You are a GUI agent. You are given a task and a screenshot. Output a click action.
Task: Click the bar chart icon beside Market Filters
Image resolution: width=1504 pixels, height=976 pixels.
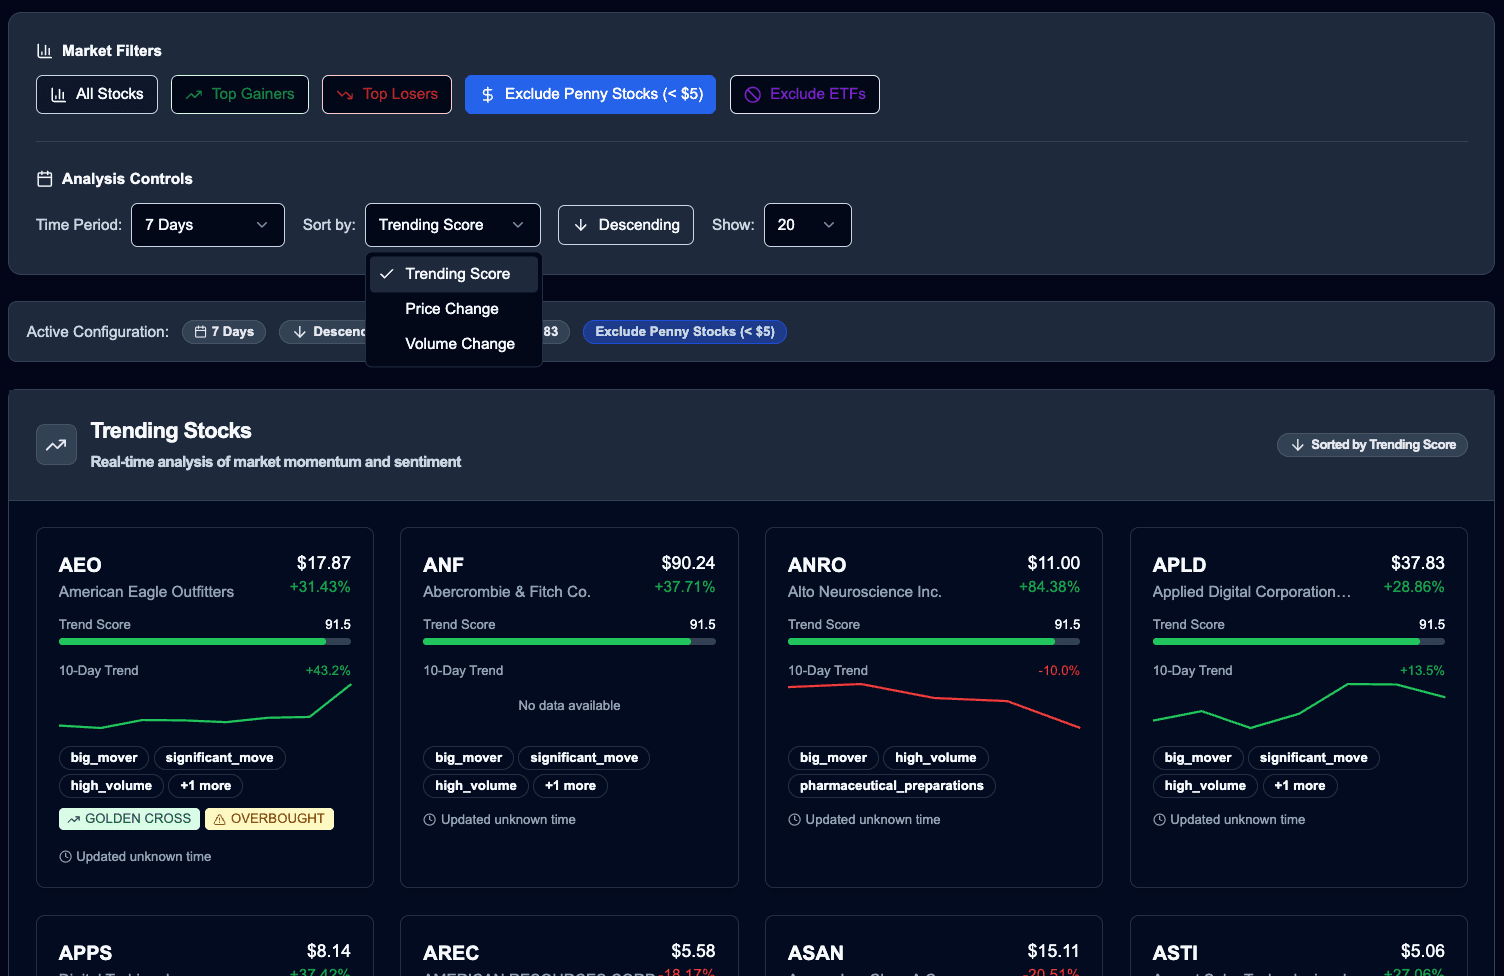click(47, 50)
